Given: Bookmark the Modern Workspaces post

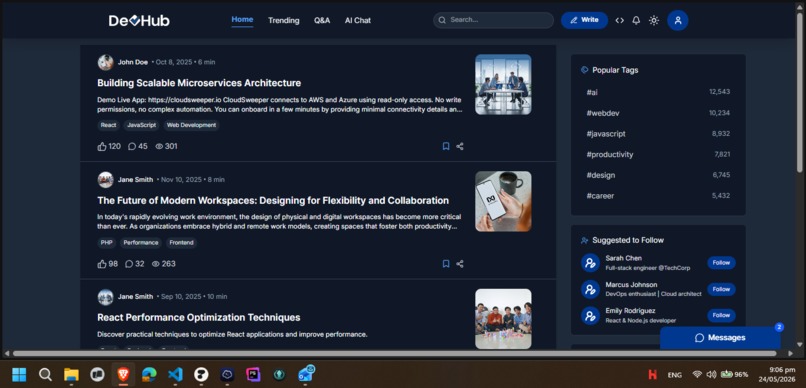Looking at the screenshot, I should pyautogui.click(x=446, y=264).
